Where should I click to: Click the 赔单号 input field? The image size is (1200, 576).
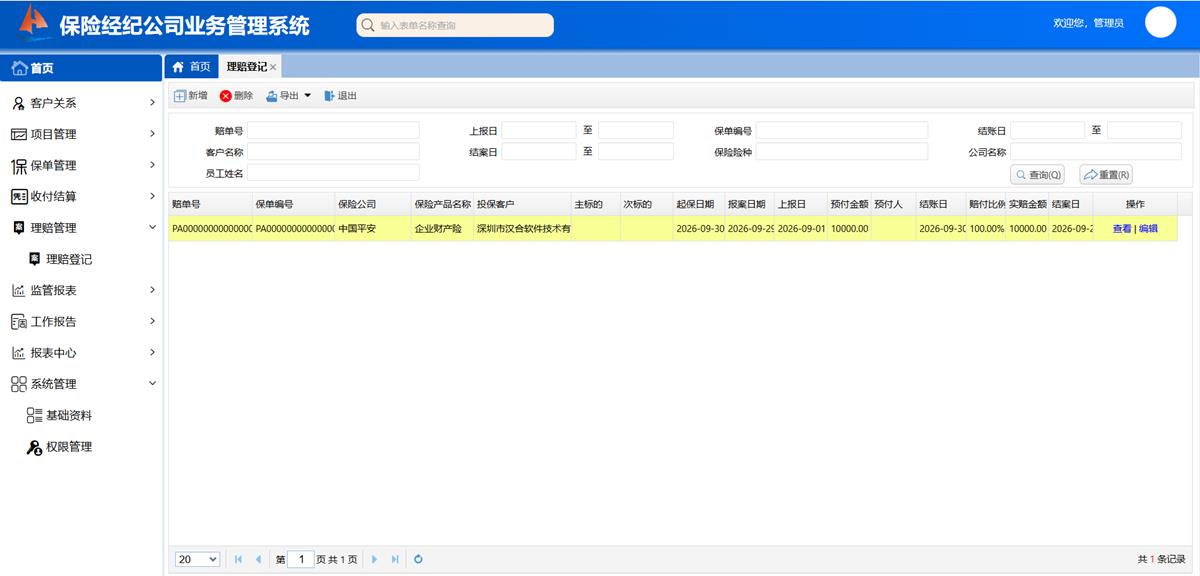[333, 131]
